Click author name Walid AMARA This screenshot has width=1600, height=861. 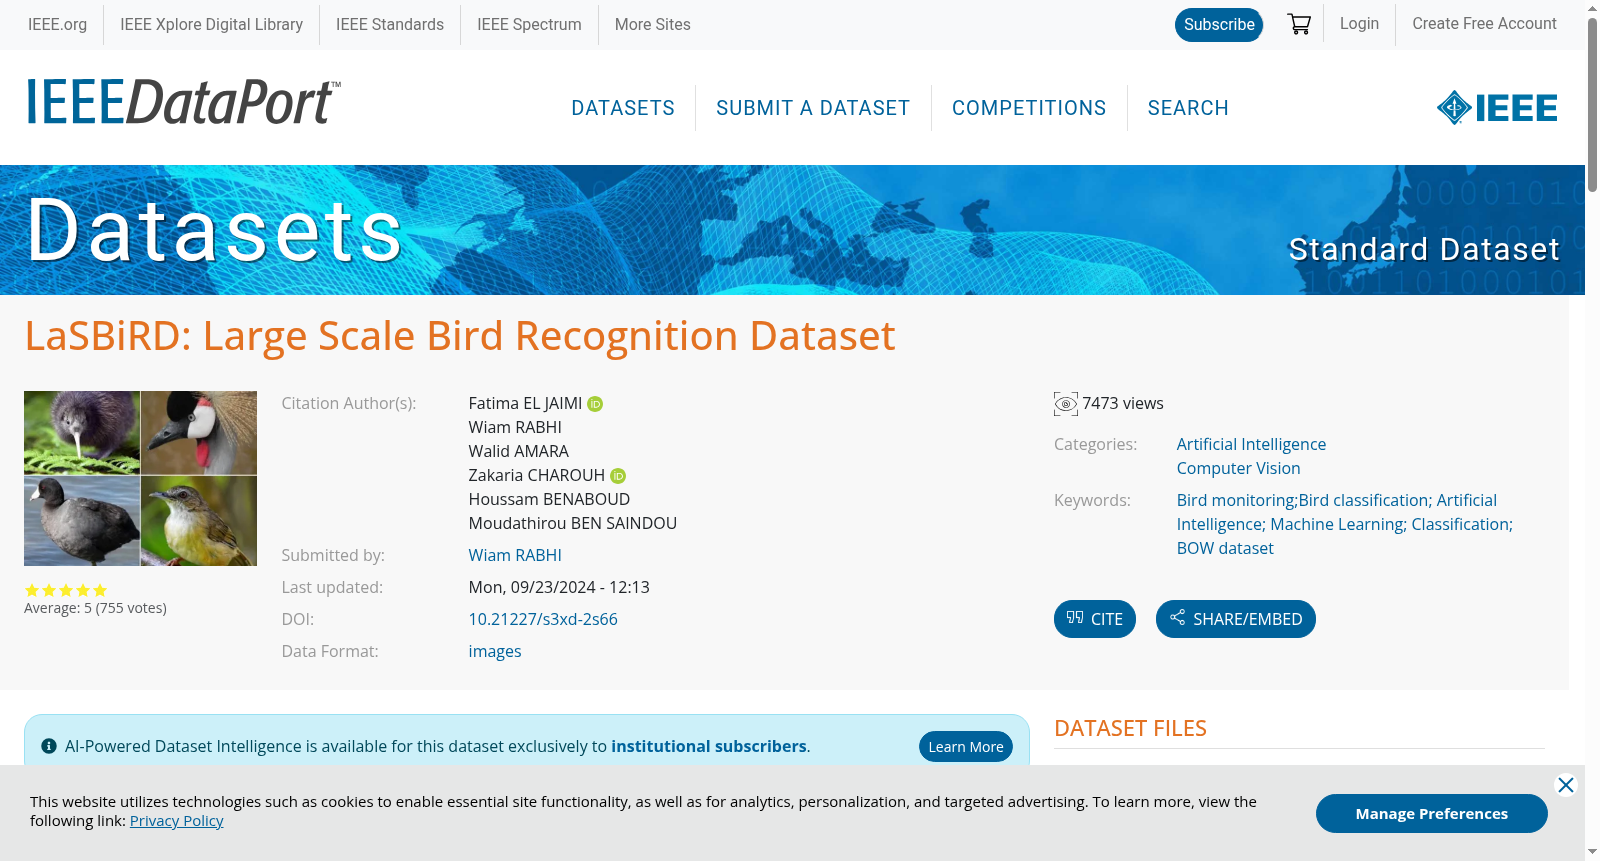(x=518, y=451)
